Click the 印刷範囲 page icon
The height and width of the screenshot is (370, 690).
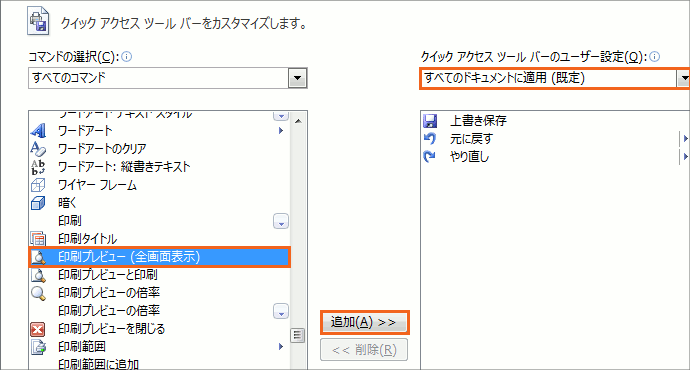[x=38, y=347]
